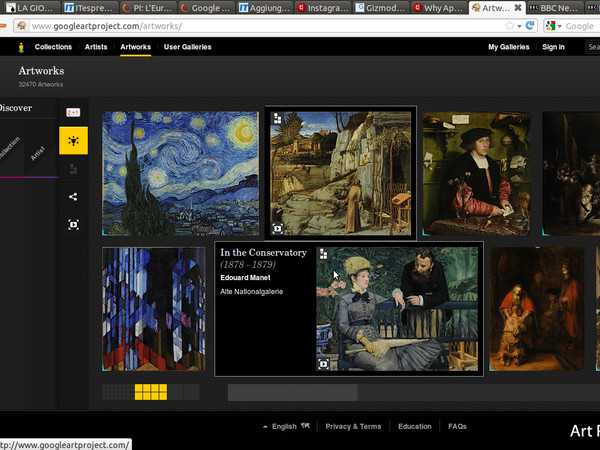This screenshot has width=600, height=450.
Task: Click the Sign in link
Action: coord(553,47)
